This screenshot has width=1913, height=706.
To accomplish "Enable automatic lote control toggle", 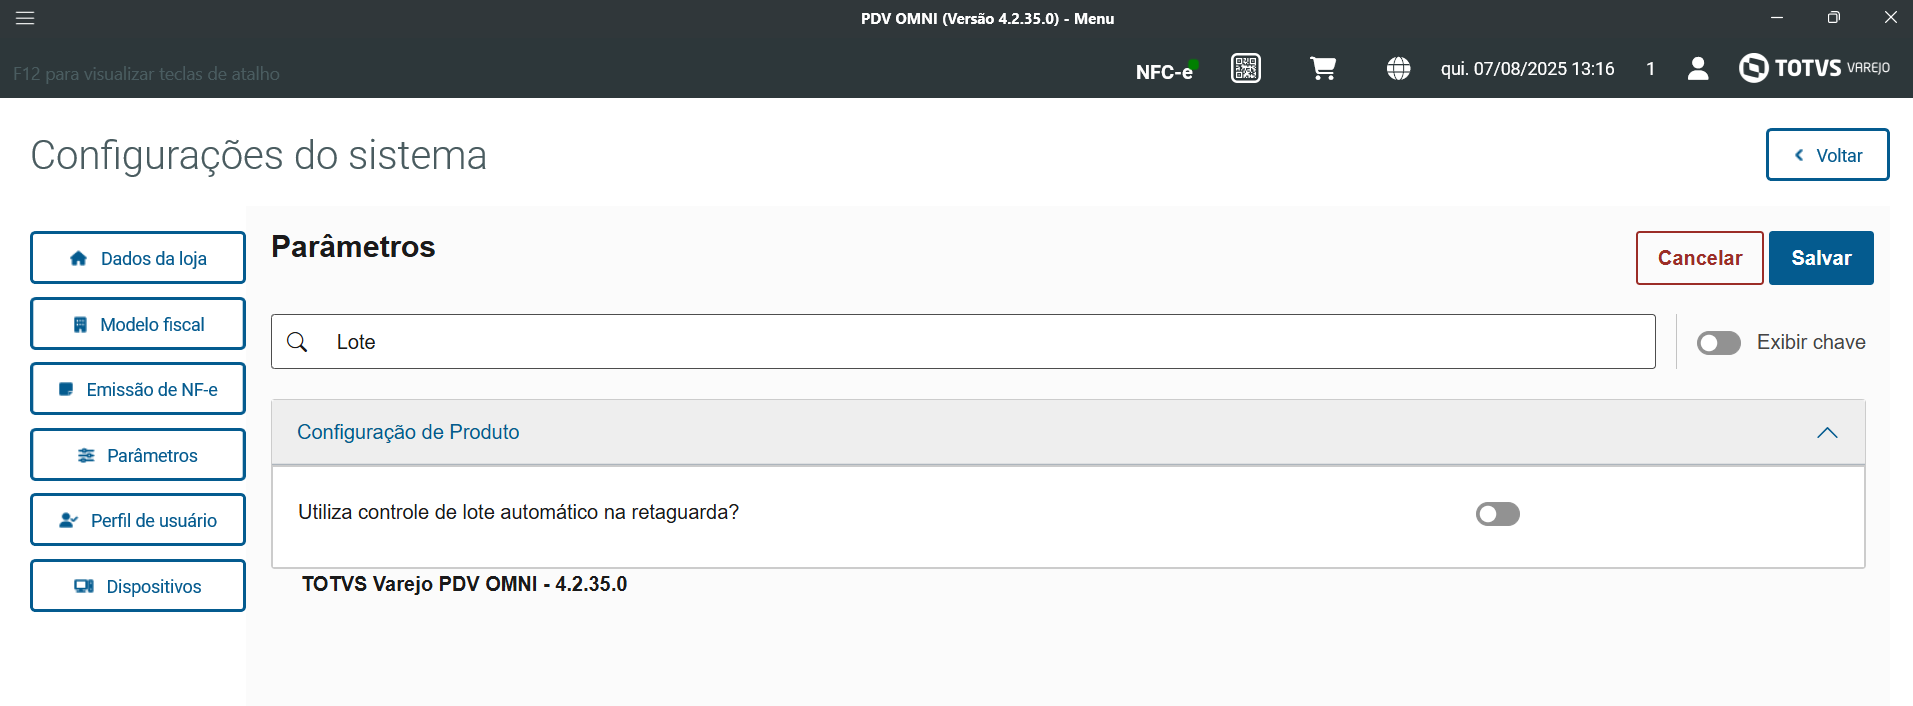I will pos(1497,514).
